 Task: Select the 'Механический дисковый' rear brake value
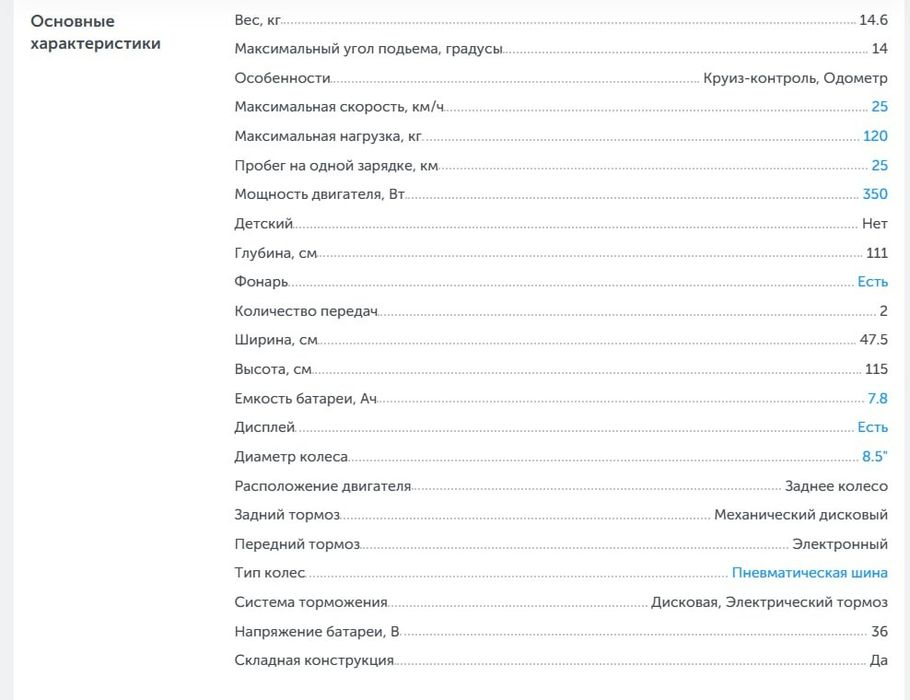tap(800, 515)
